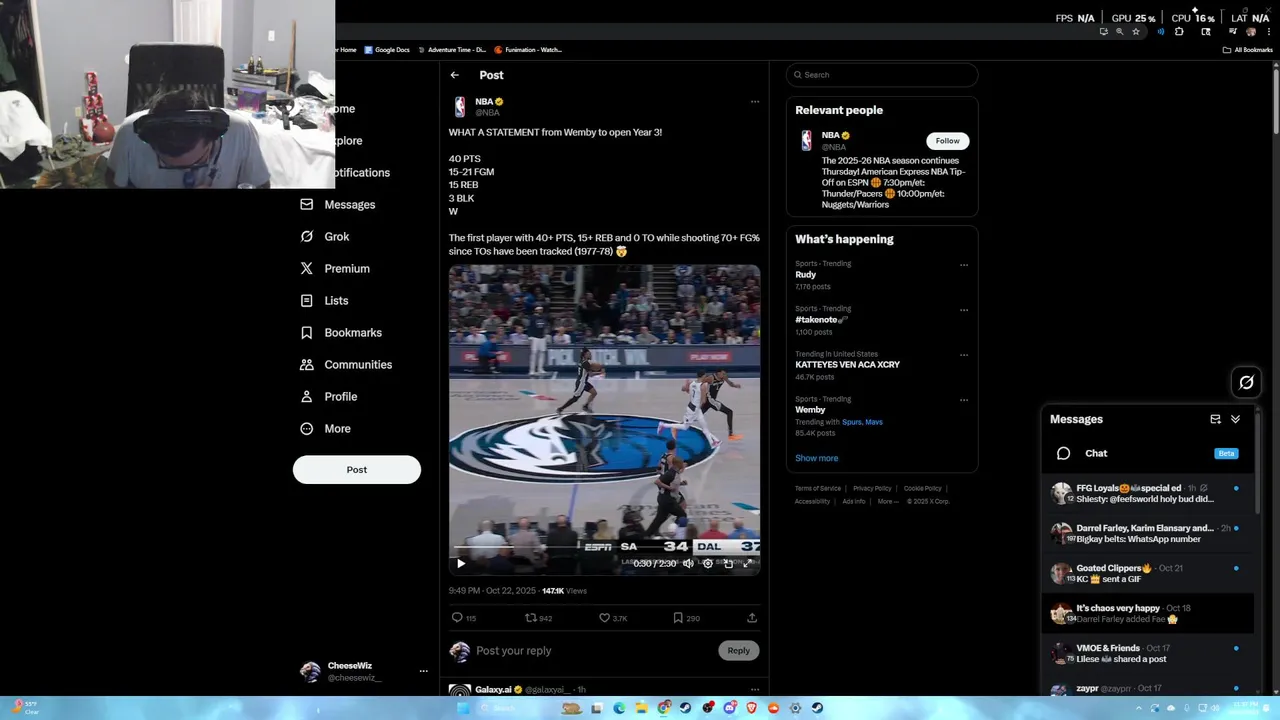Open the All Bookmarks folder

point(1248,50)
